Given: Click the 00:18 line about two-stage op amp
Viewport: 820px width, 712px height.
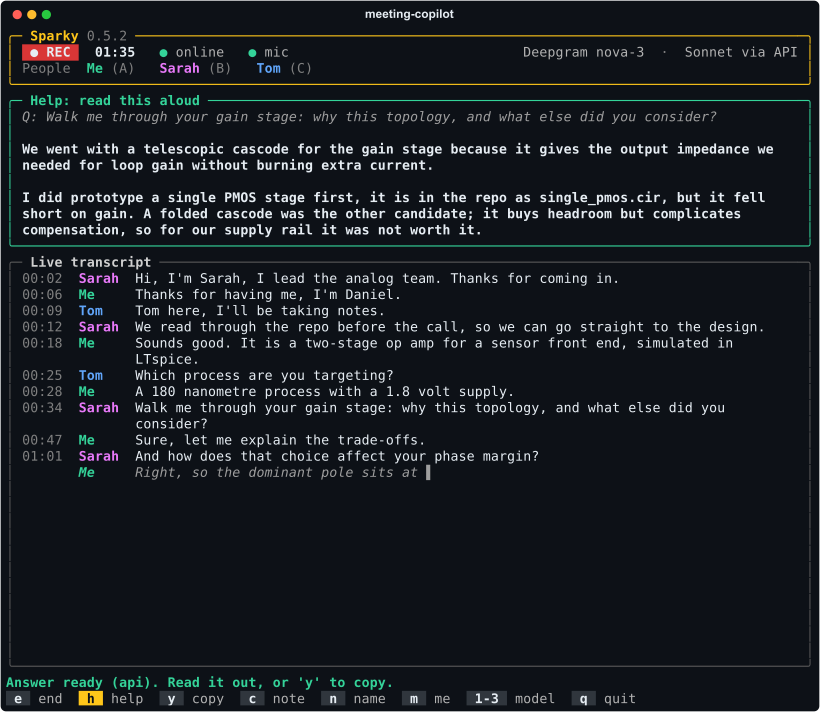Looking at the screenshot, I should 377,351.
